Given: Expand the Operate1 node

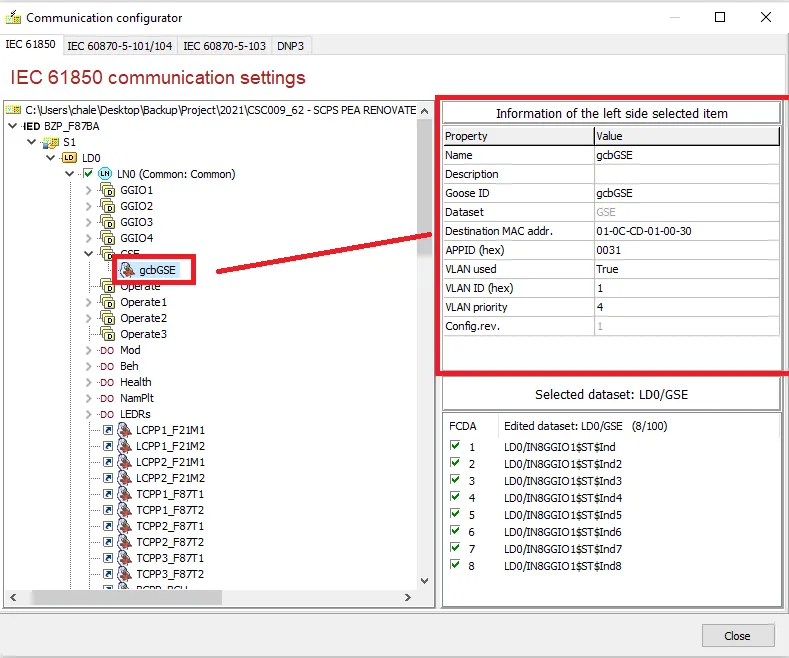Looking at the screenshot, I should pyautogui.click(x=89, y=302).
